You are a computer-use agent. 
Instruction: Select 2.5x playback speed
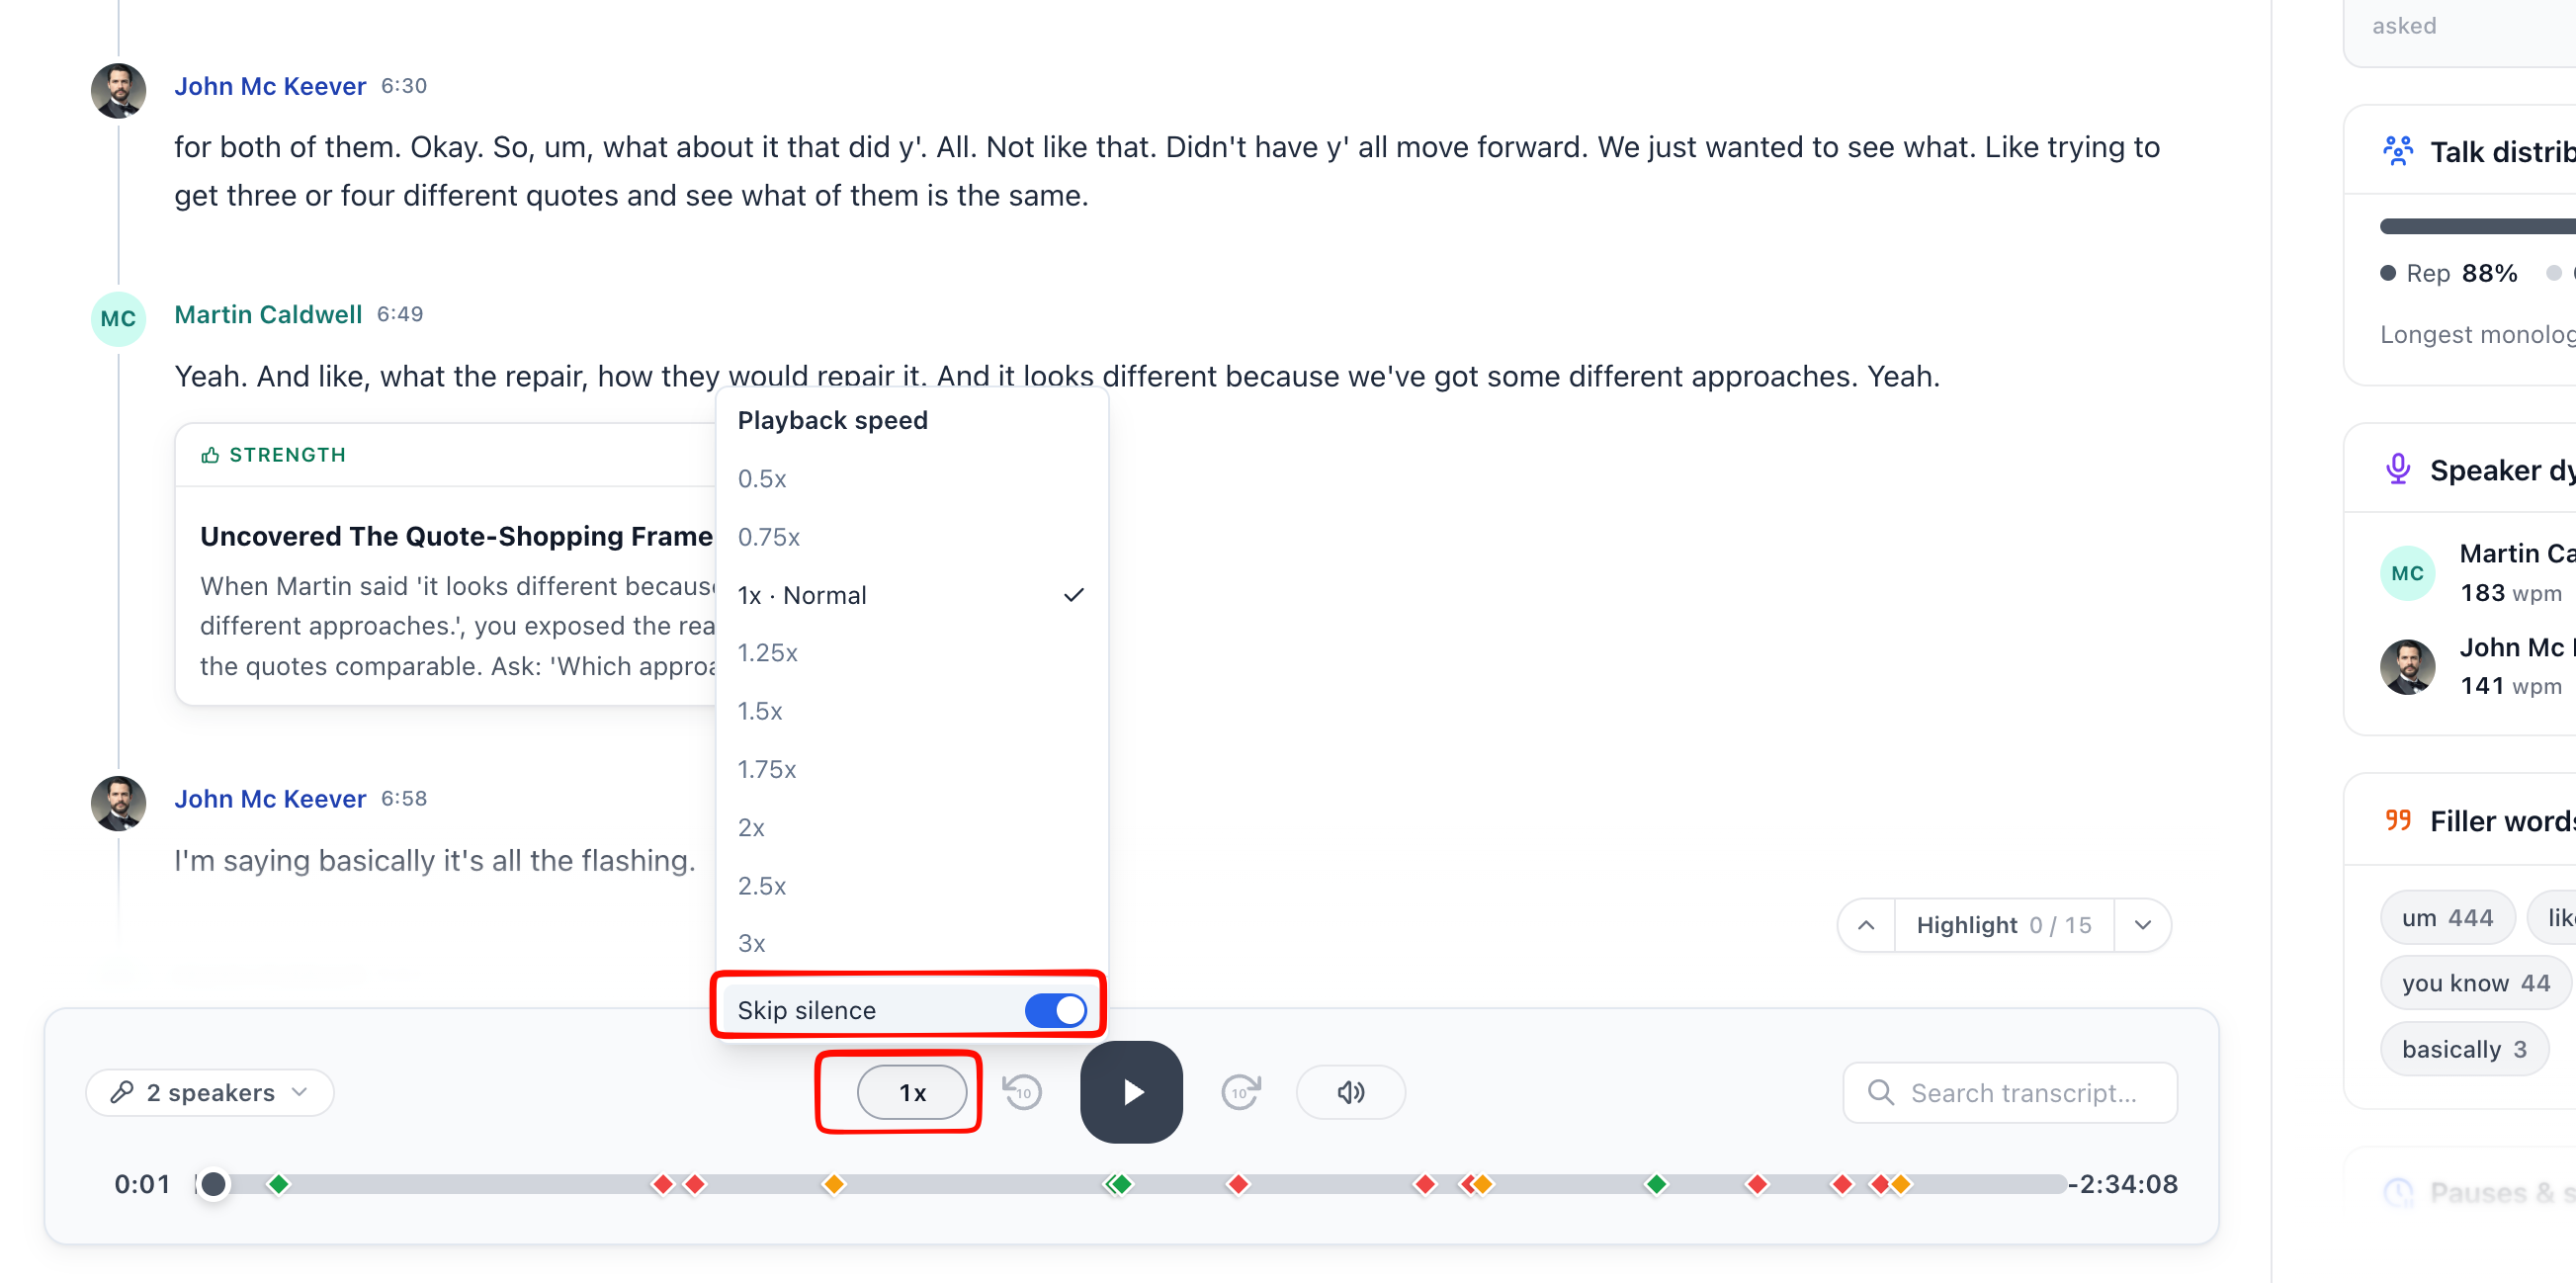click(910, 885)
